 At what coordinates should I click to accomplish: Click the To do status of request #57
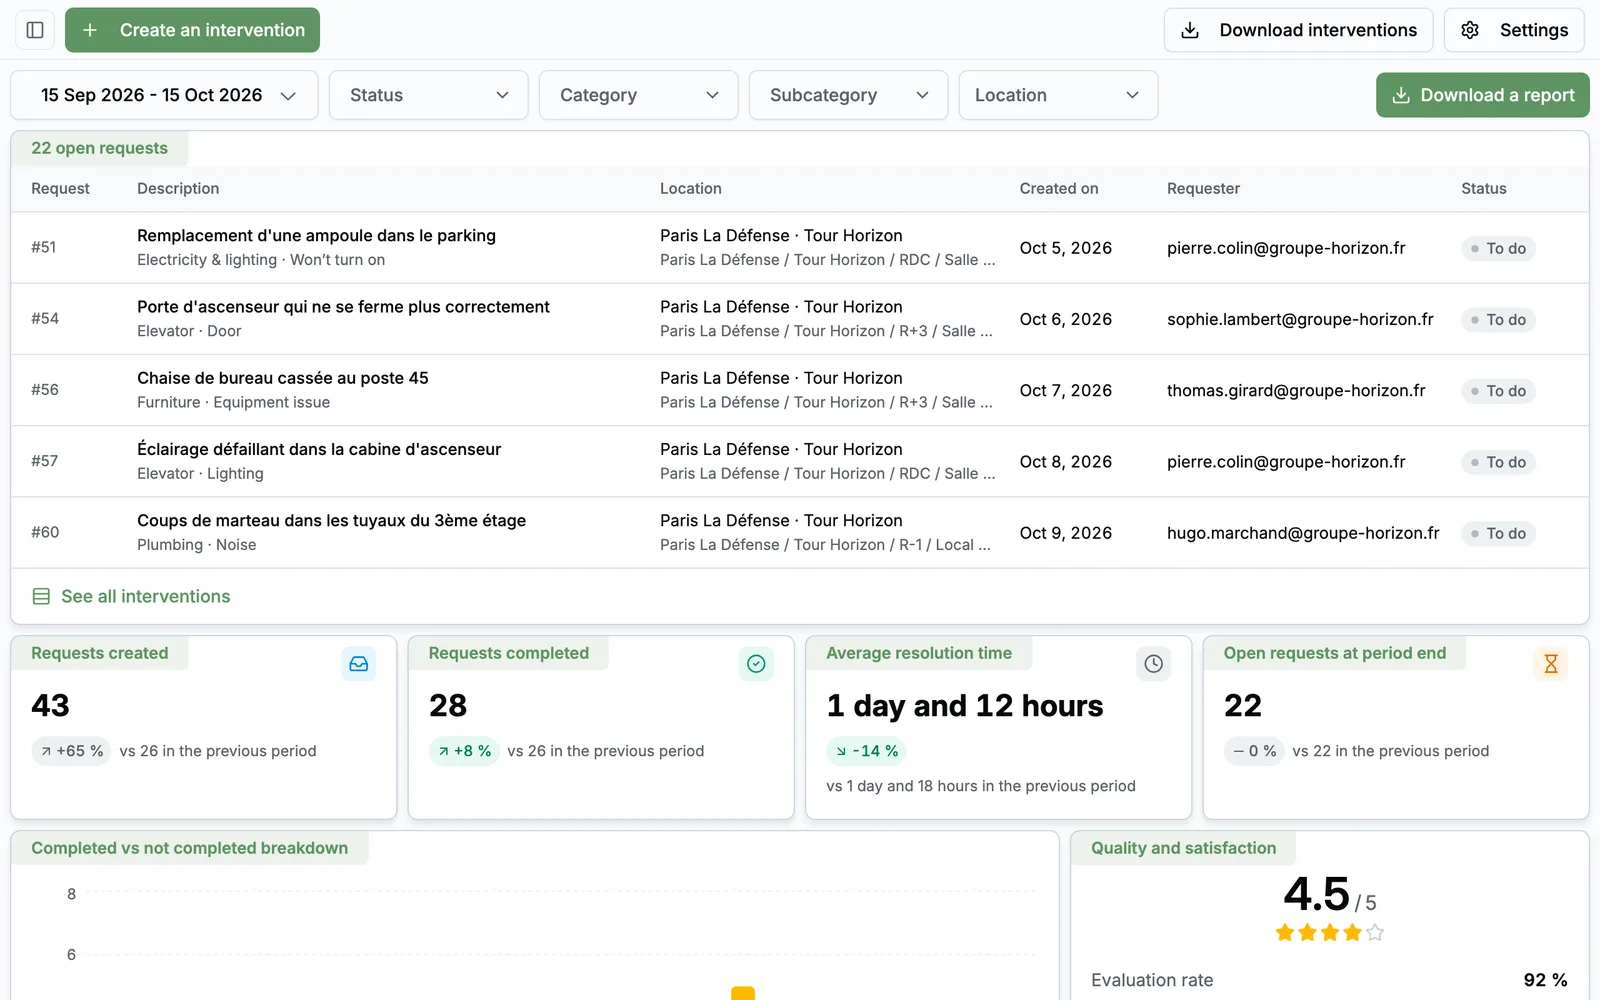pyautogui.click(x=1498, y=462)
